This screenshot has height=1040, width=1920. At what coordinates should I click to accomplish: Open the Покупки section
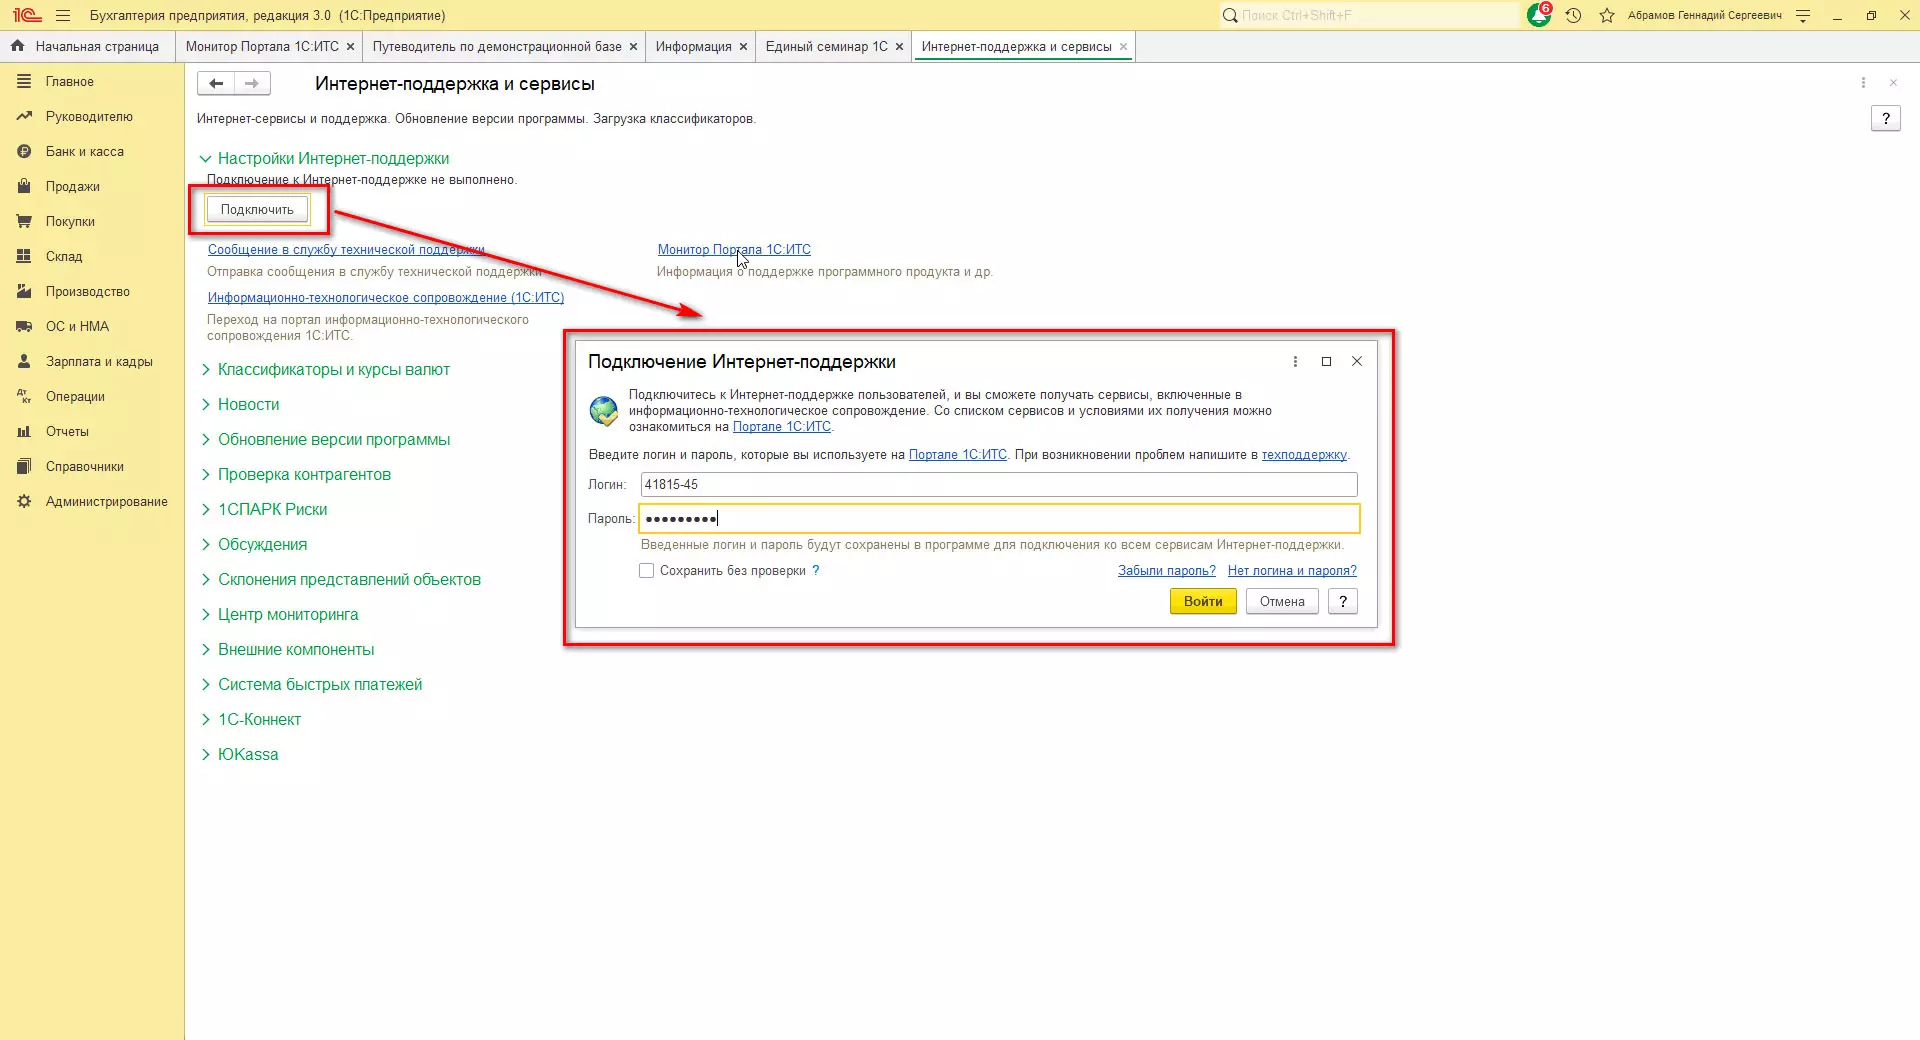(92, 222)
